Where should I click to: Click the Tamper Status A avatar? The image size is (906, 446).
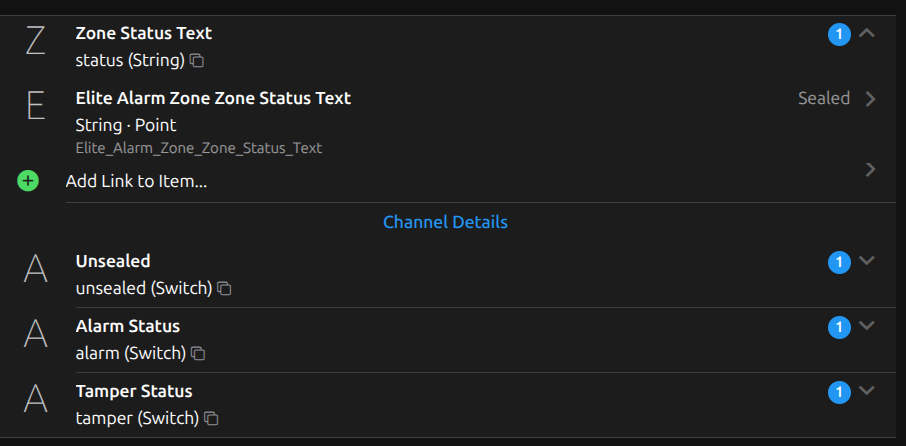click(x=35, y=400)
